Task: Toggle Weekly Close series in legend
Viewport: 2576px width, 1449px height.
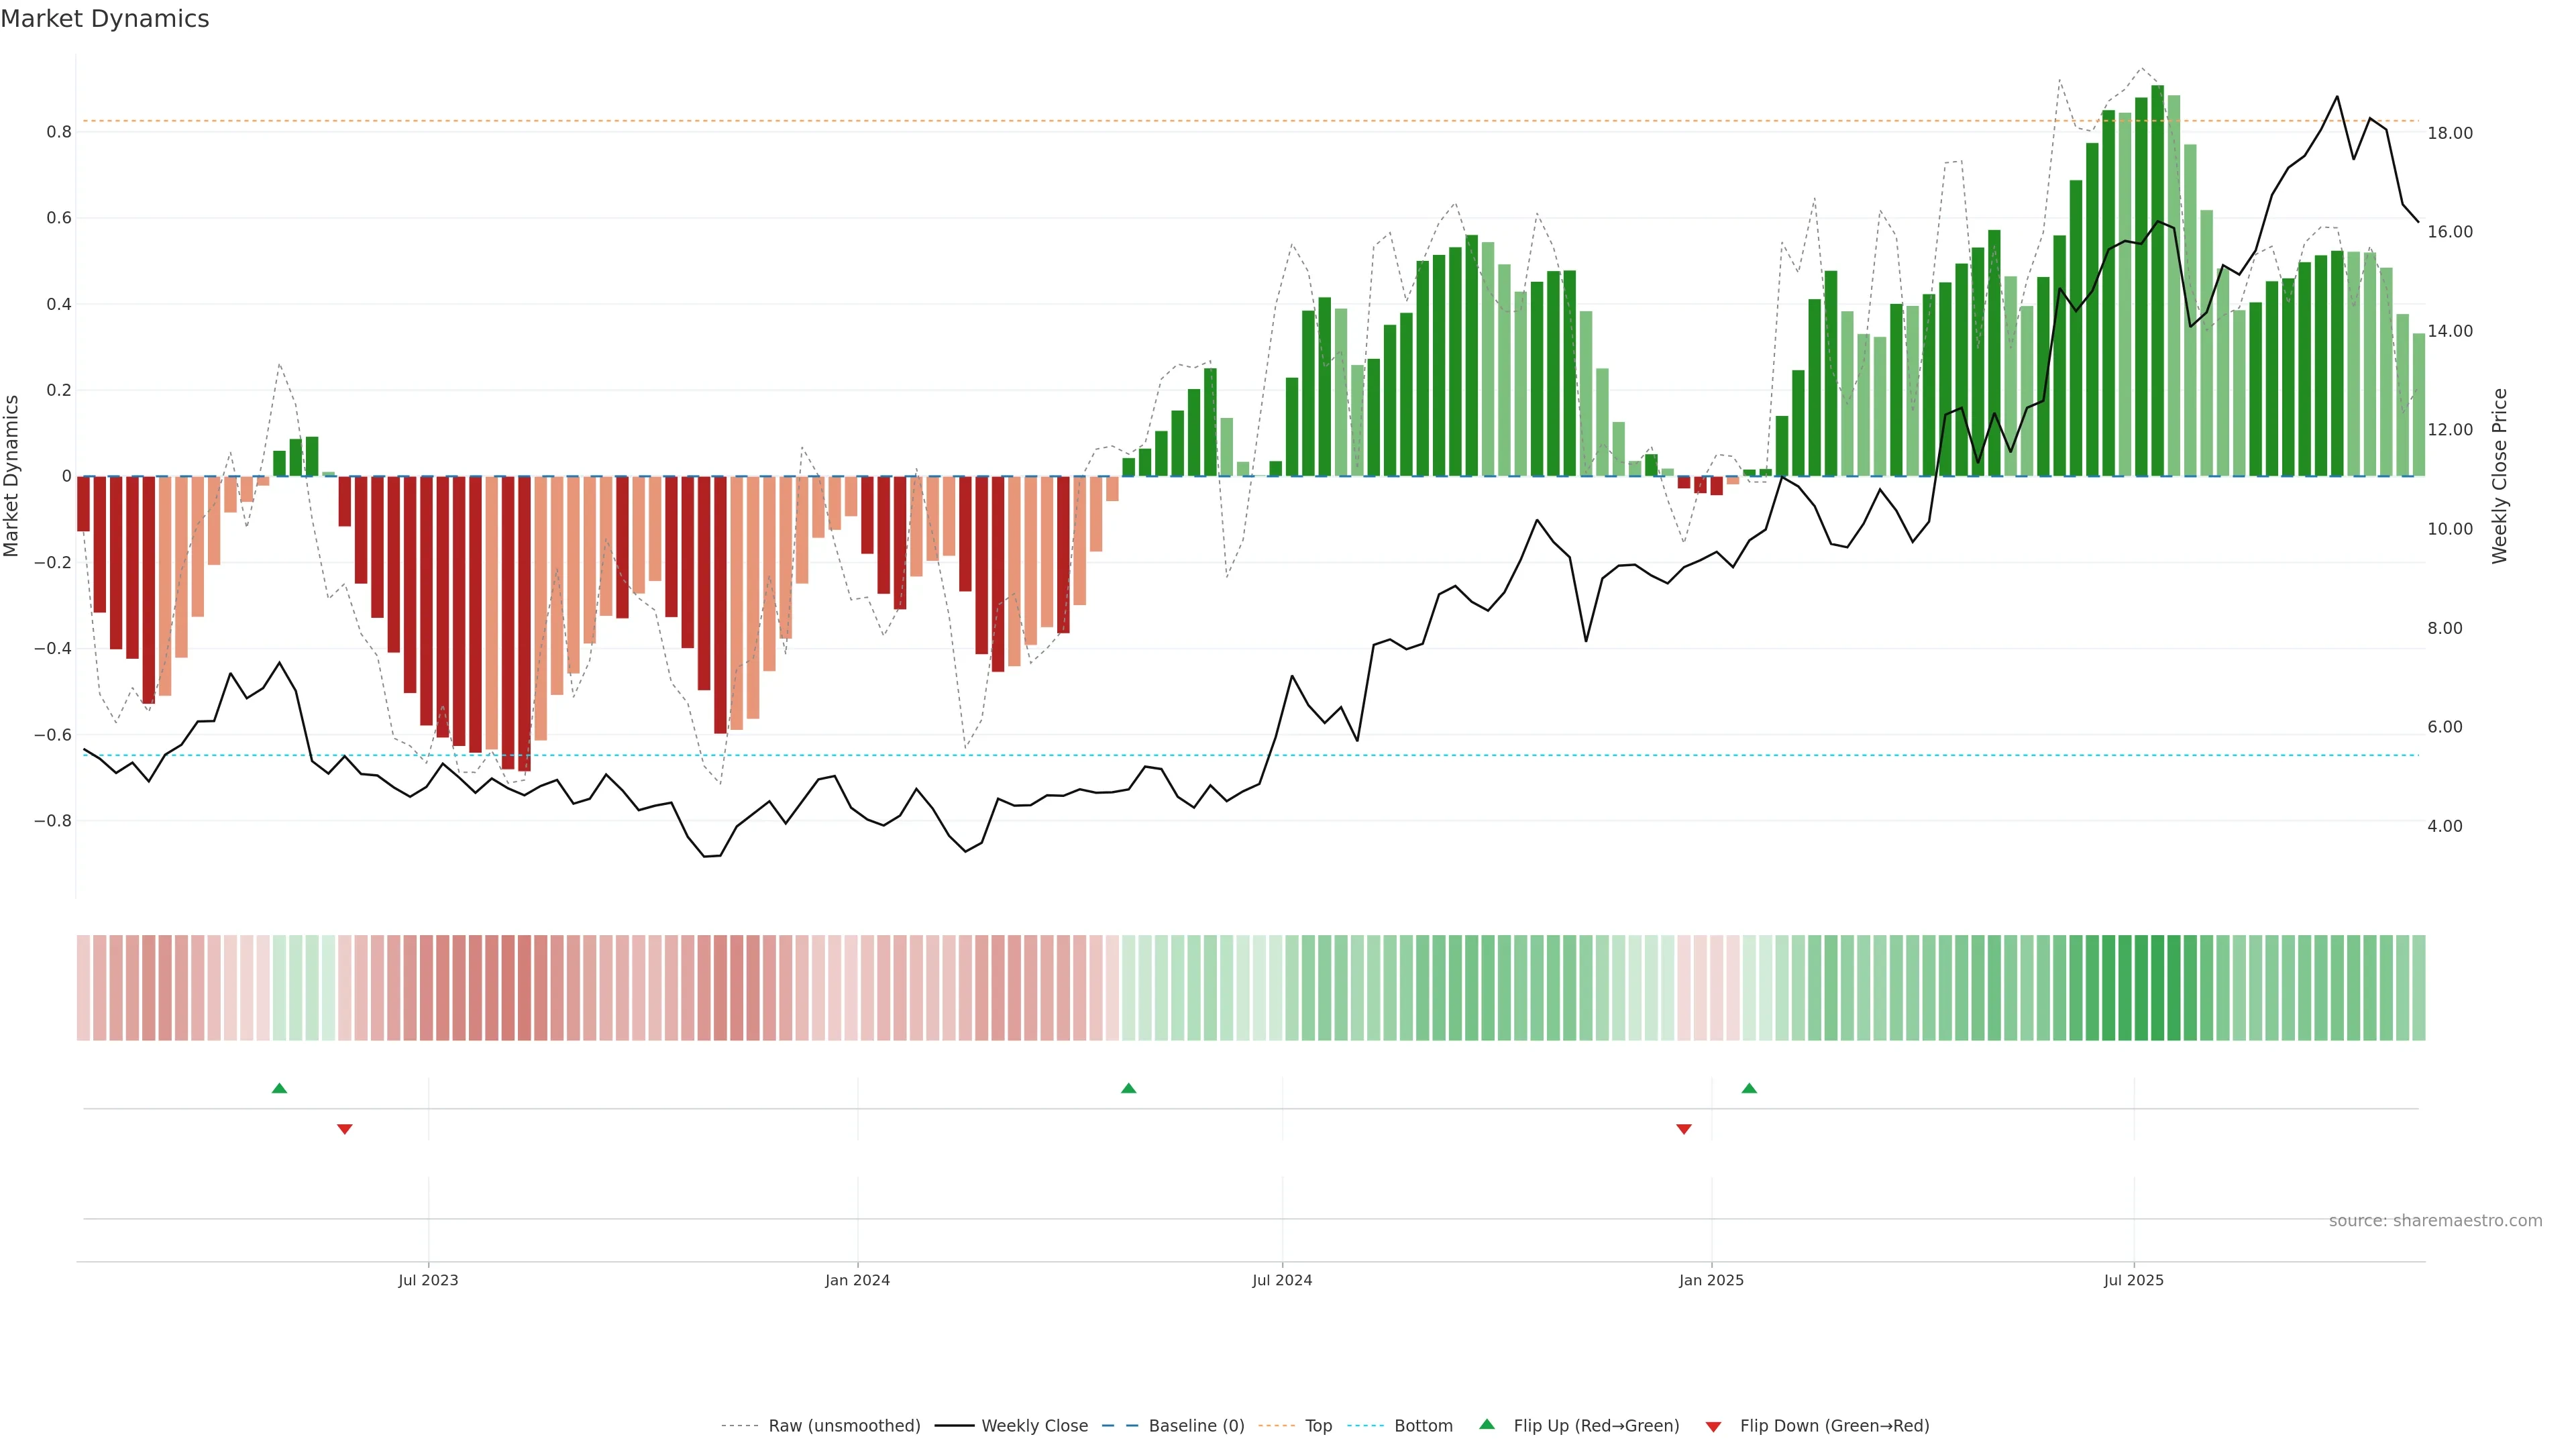Action: click(x=1034, y=1426)
